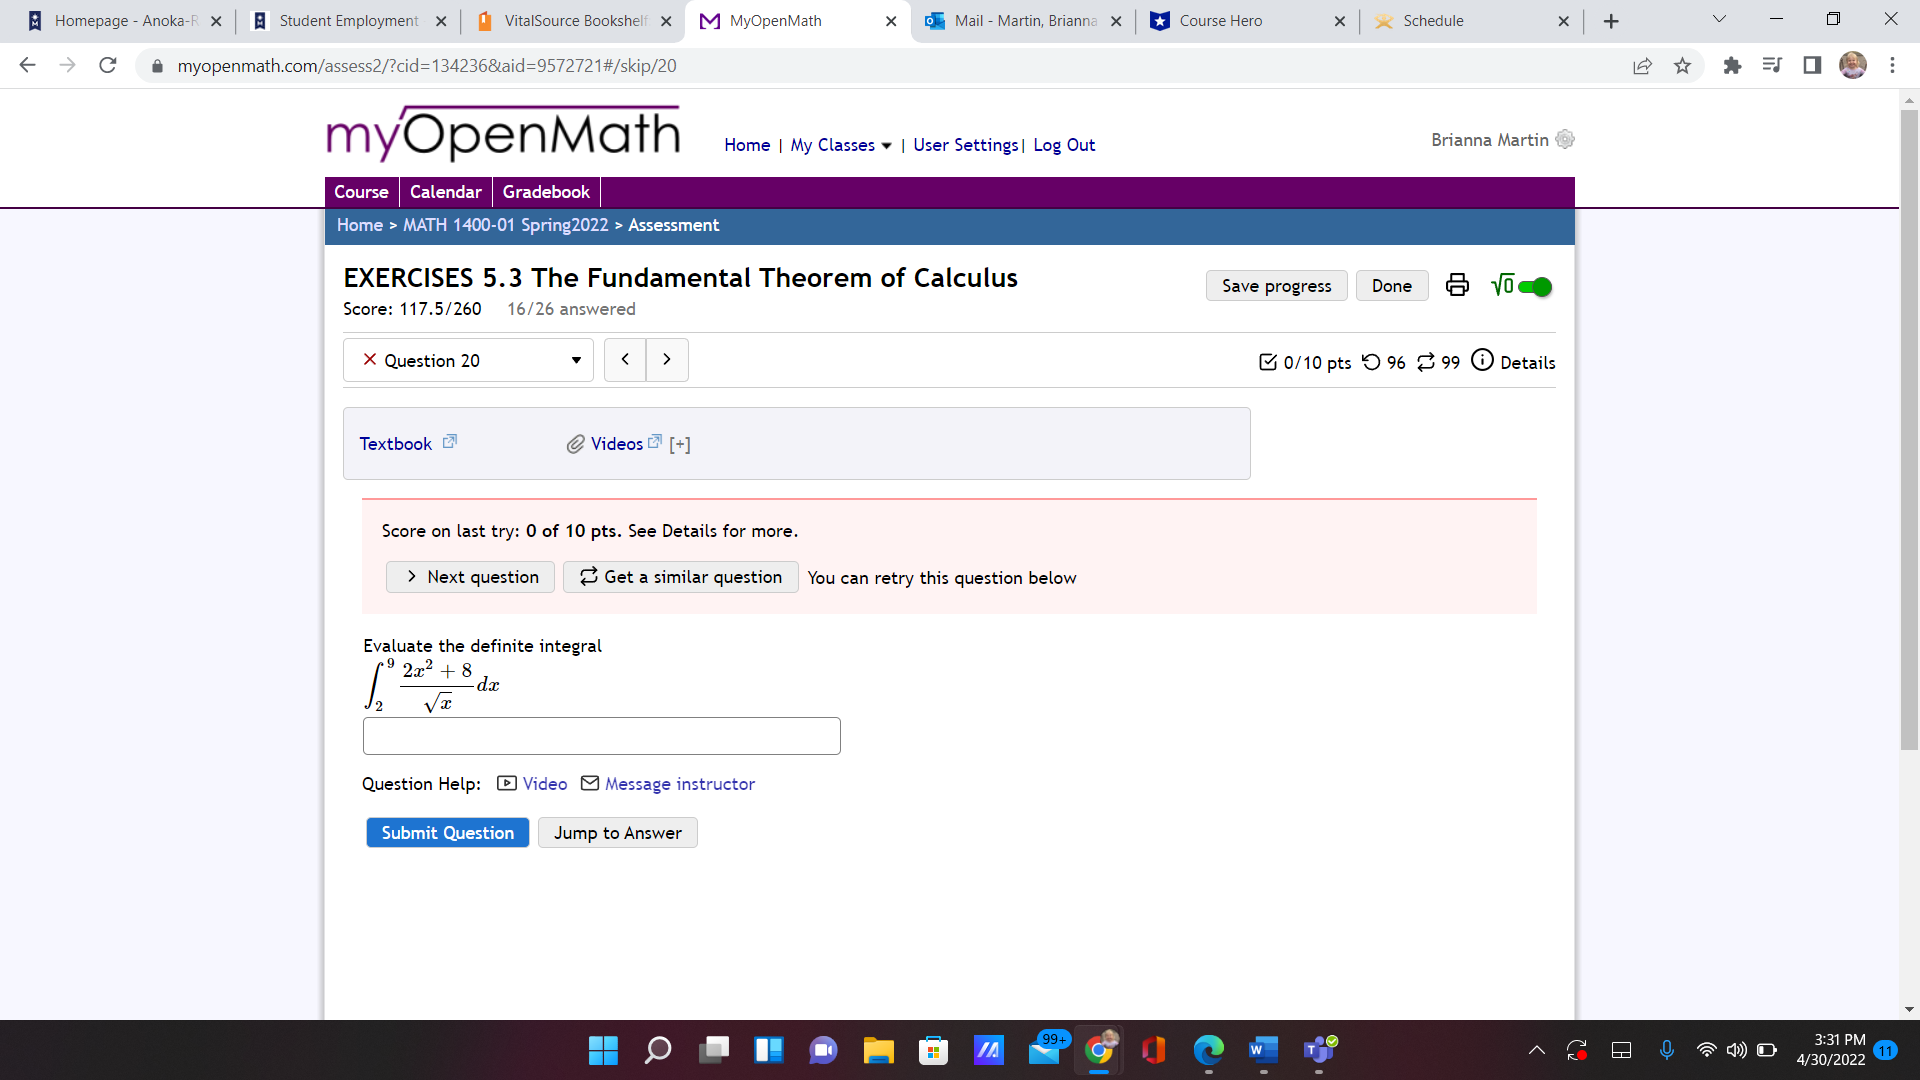This screenshot has height=1080, width=1920.
Task: Click the answer input field
Action: (601, 736)
